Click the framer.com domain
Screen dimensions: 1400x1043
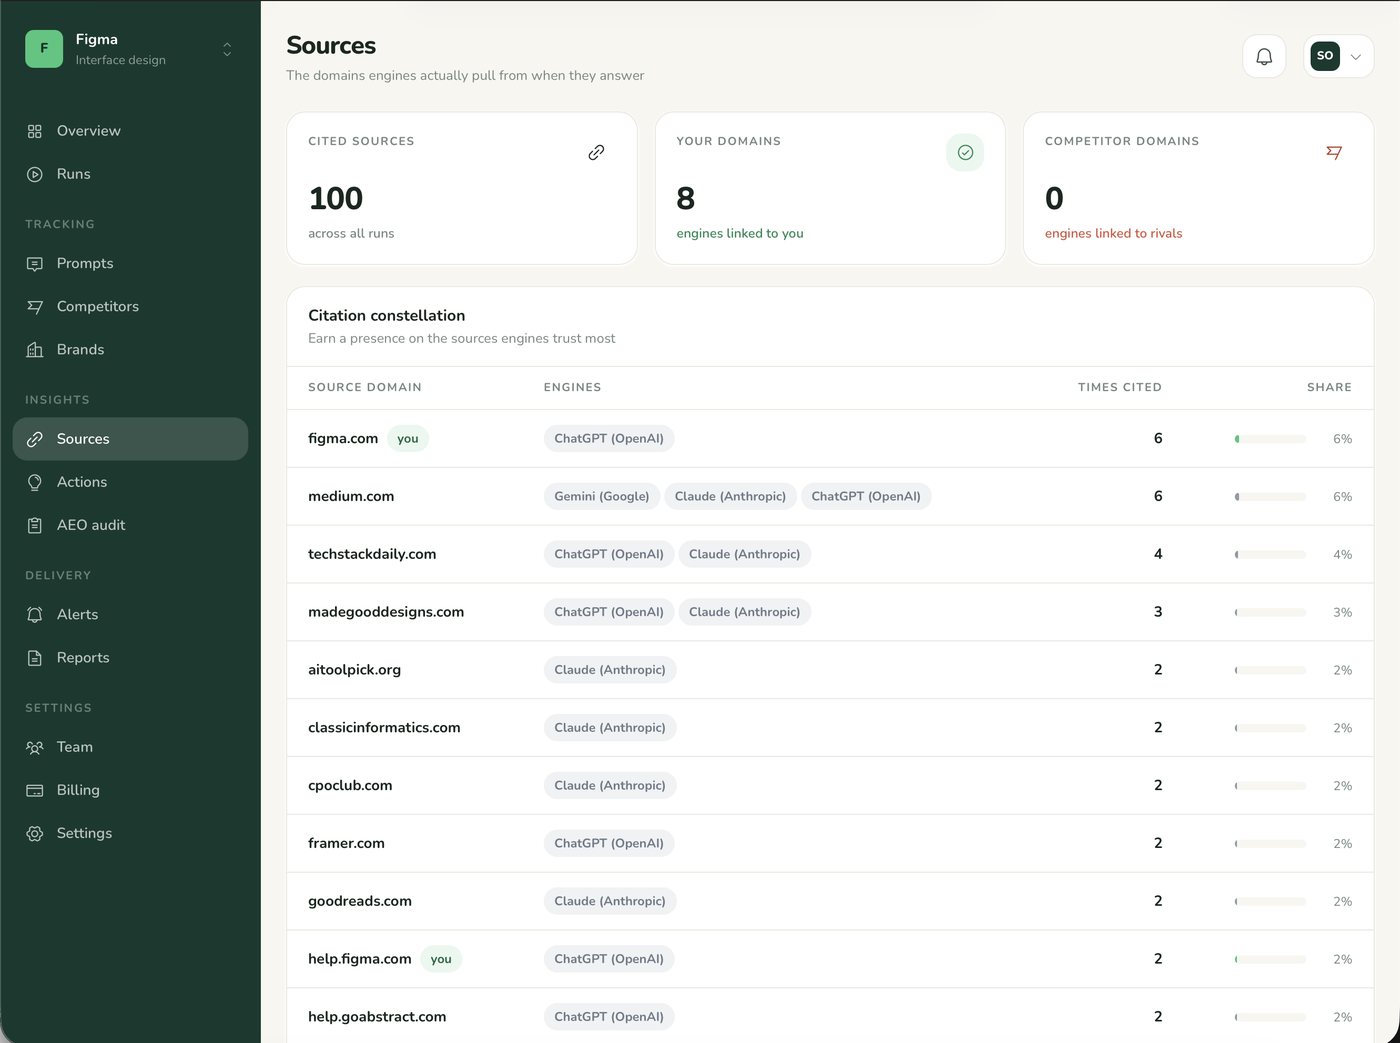tap(346, 843)
